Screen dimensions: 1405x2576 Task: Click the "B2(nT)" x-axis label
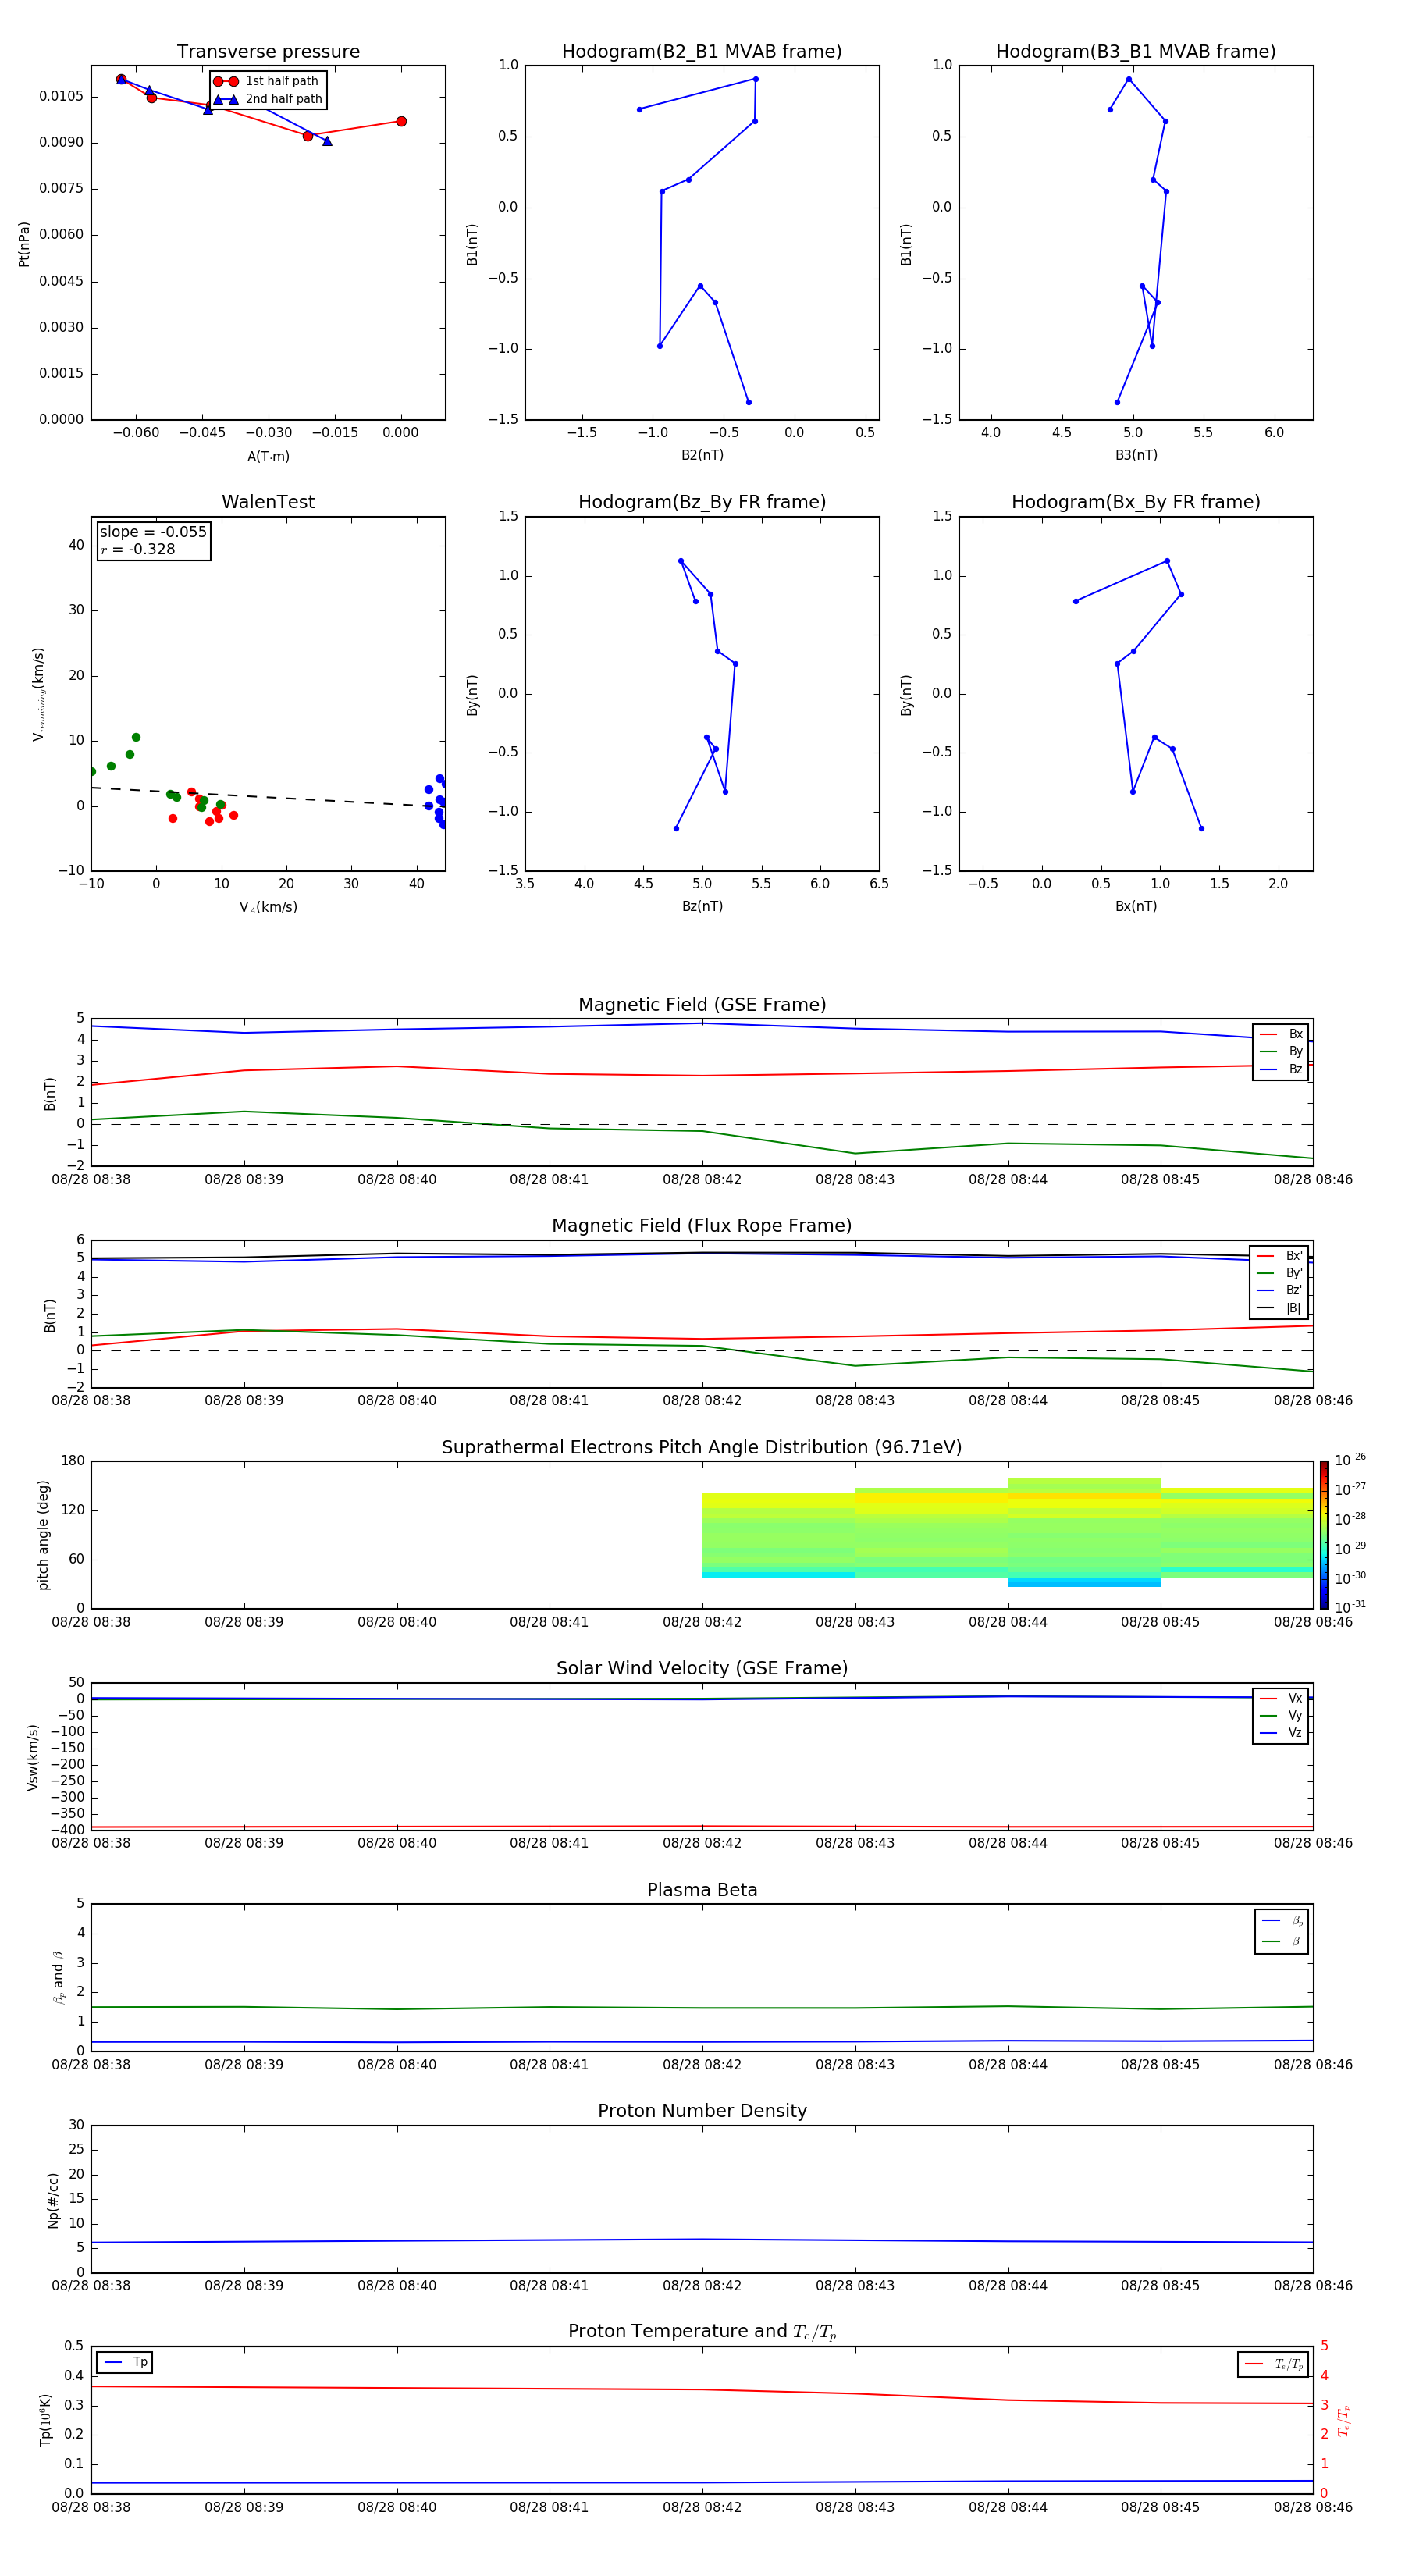coord(702,455)
